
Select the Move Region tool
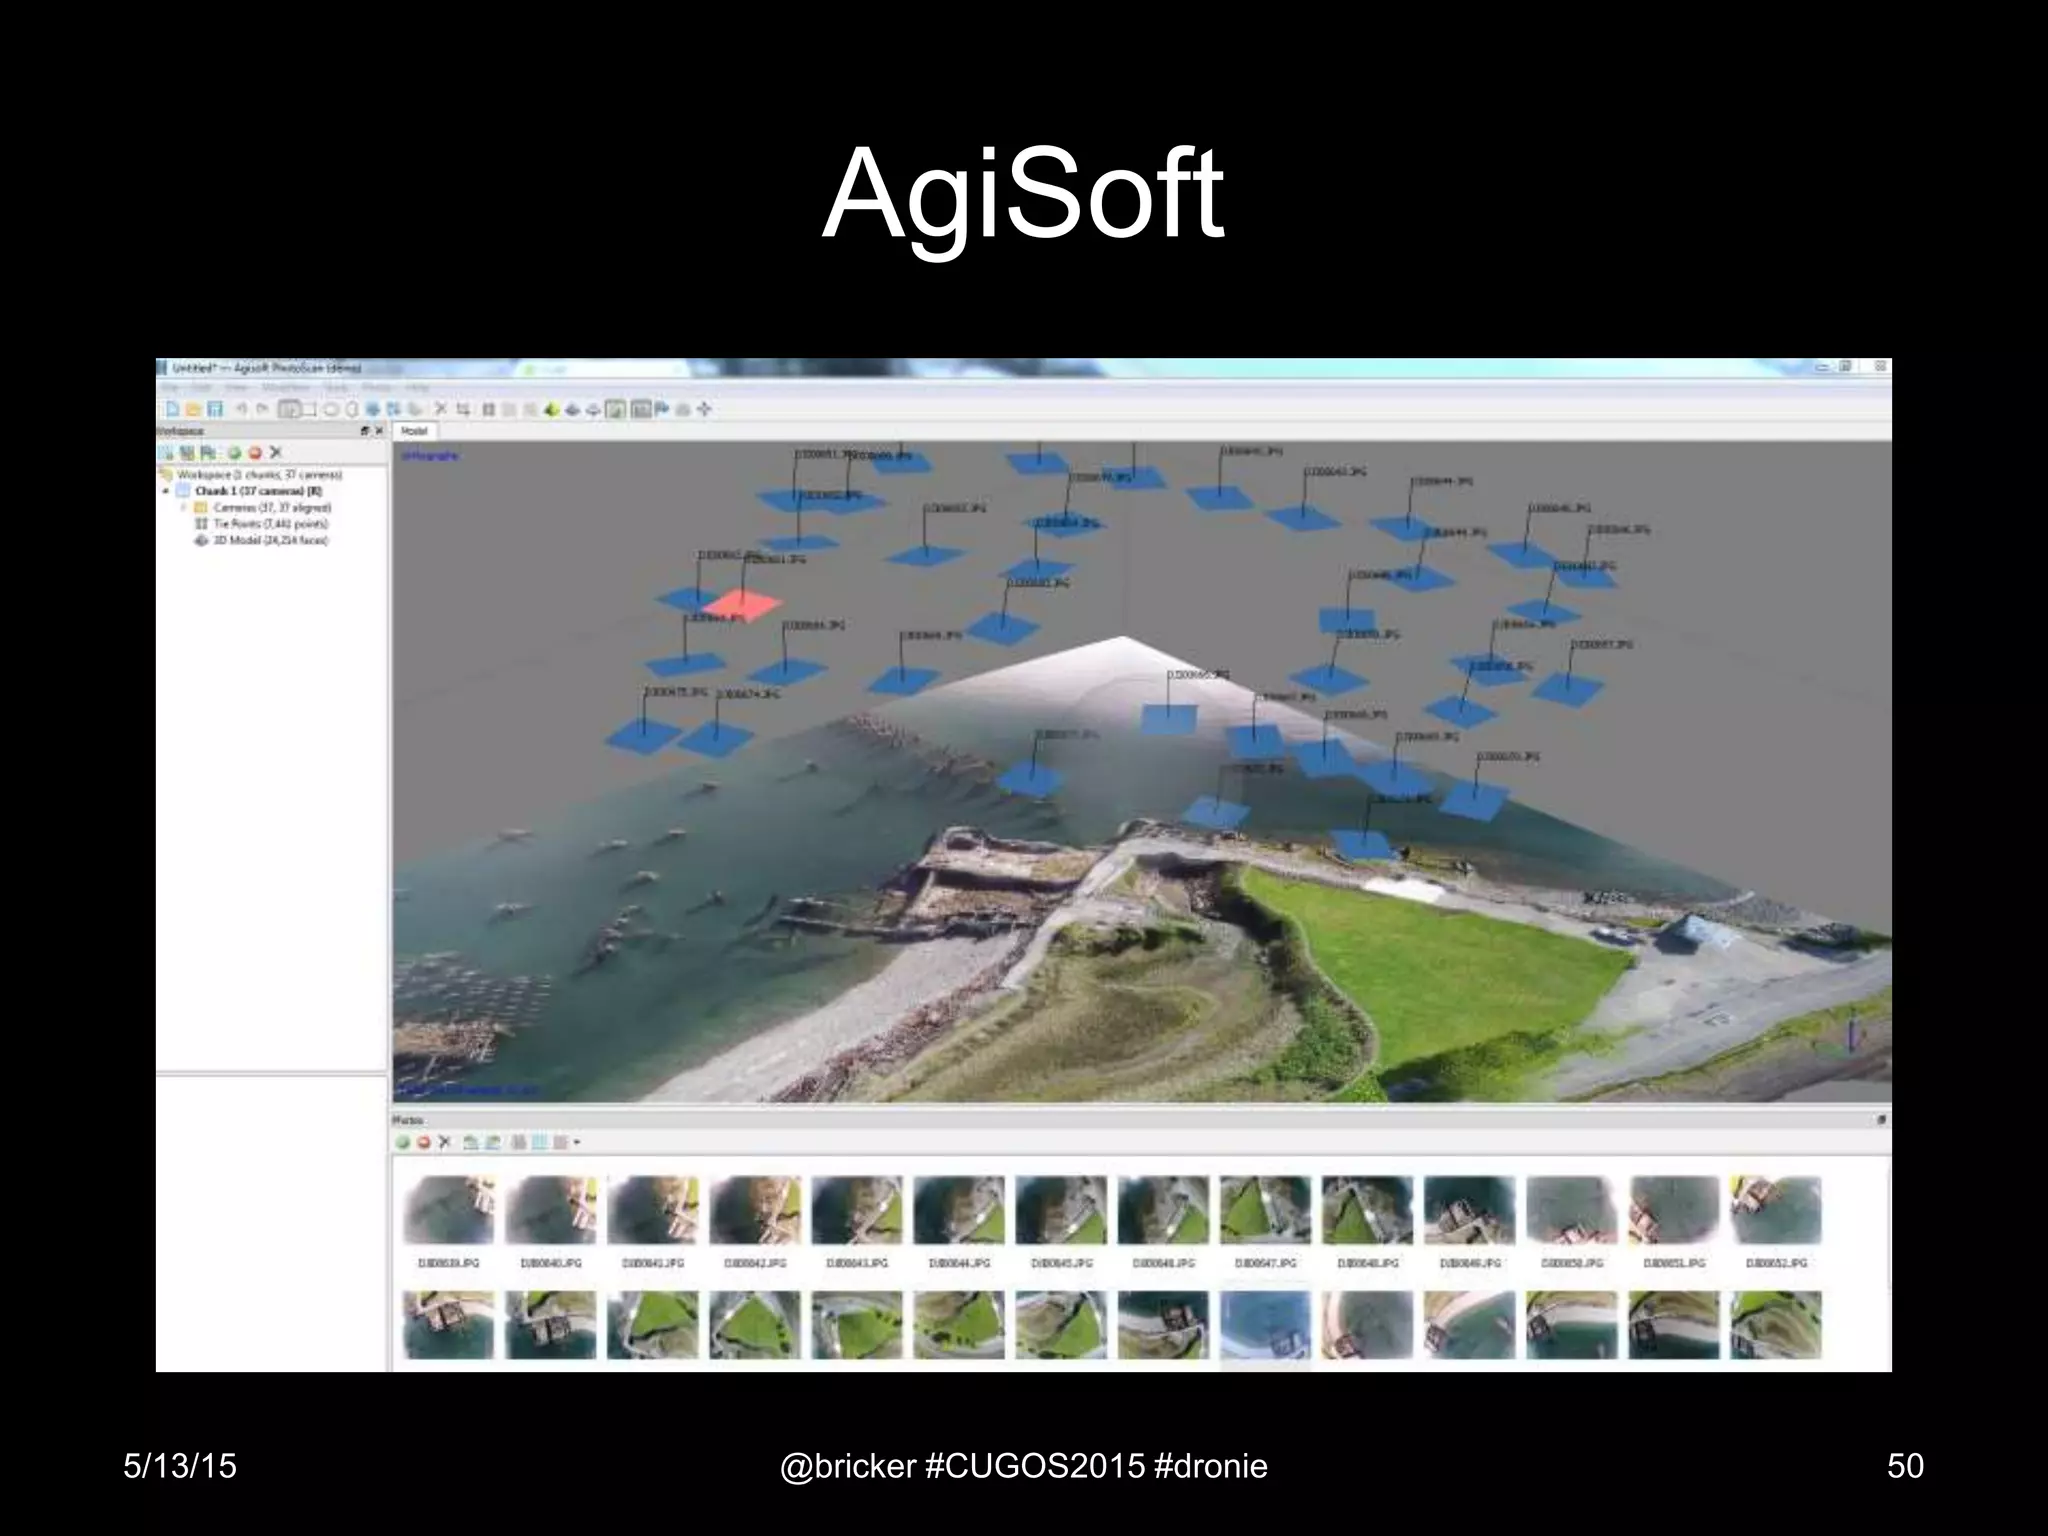373,408
